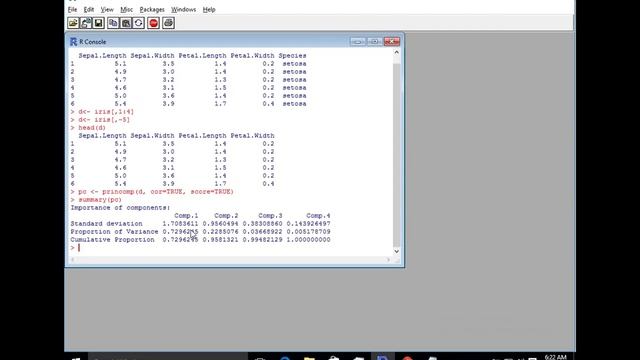640x360 pixels.
Task: Open the Edit menu
Action: click(x=89, y=9)
